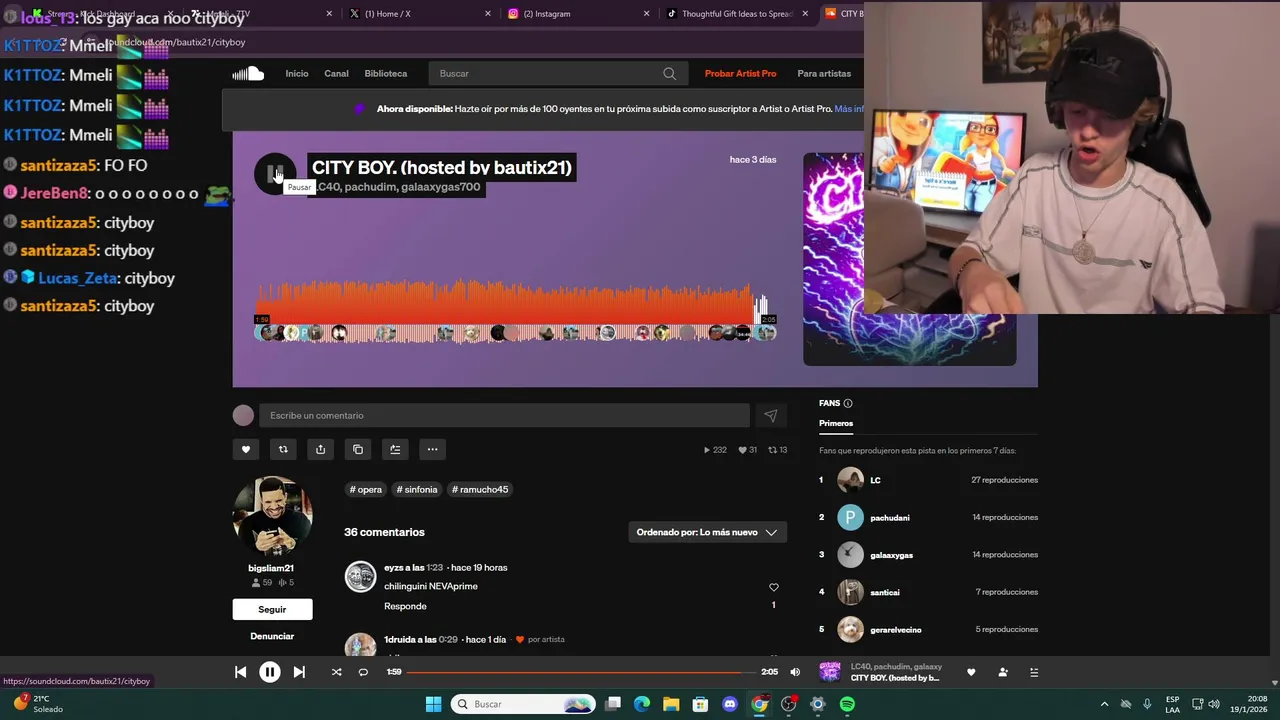Open Microsoft Edge from the taskbar
This screenshot has height=720, width=1280.
pos(642,704)
